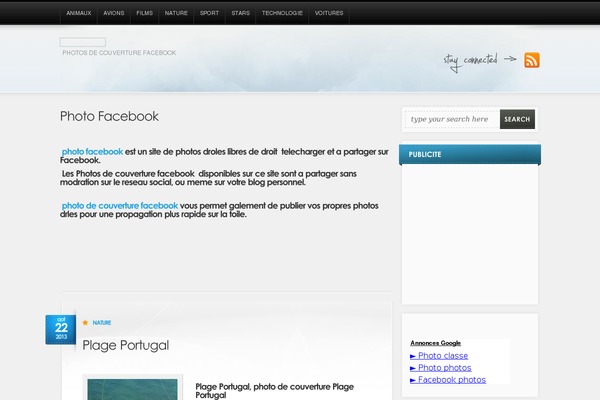Open the 'Plage Portugal' post title
This screenshot has width=600, height=400.
point(126,345)
